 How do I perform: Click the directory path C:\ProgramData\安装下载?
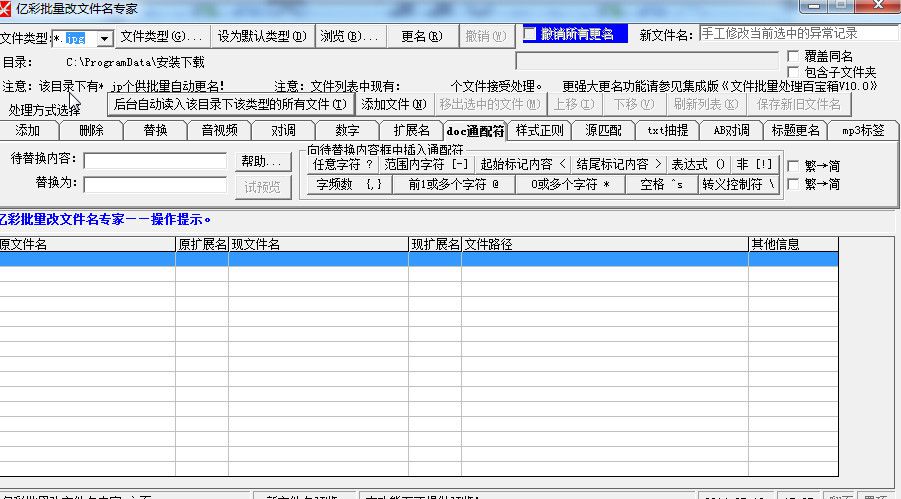coord(135,62)
